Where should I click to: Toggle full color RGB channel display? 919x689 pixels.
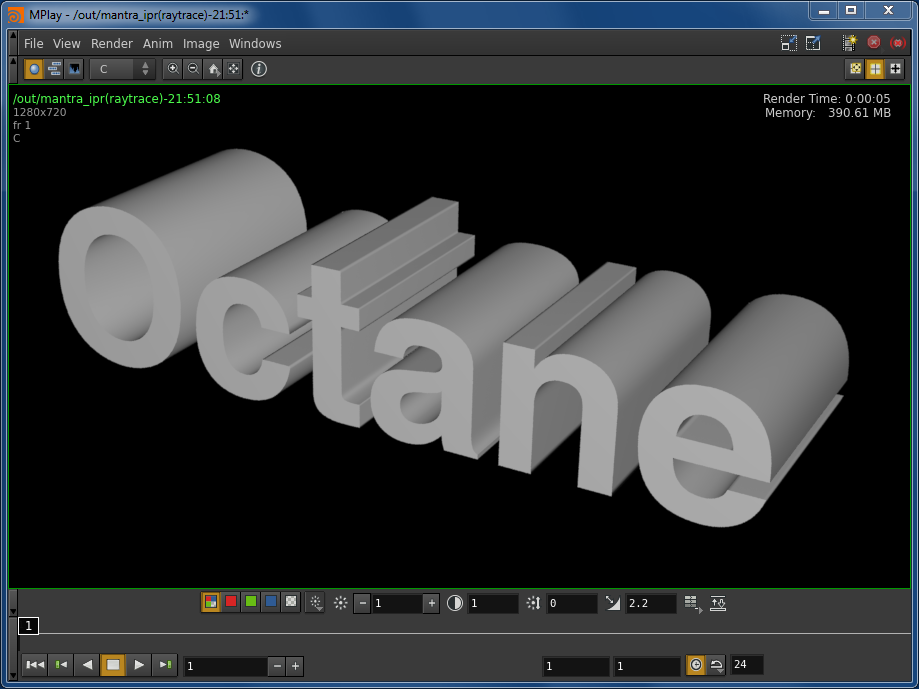click(x=211, y=602)
